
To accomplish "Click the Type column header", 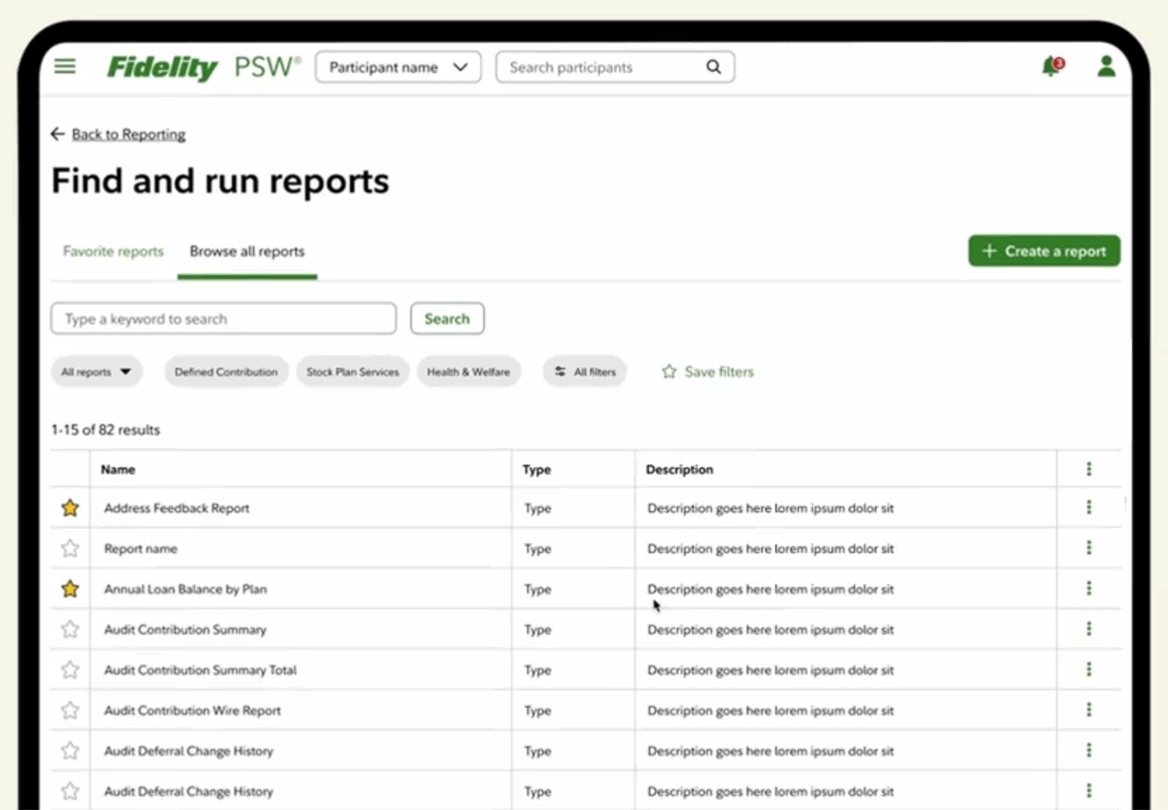I will coord(536,469).
